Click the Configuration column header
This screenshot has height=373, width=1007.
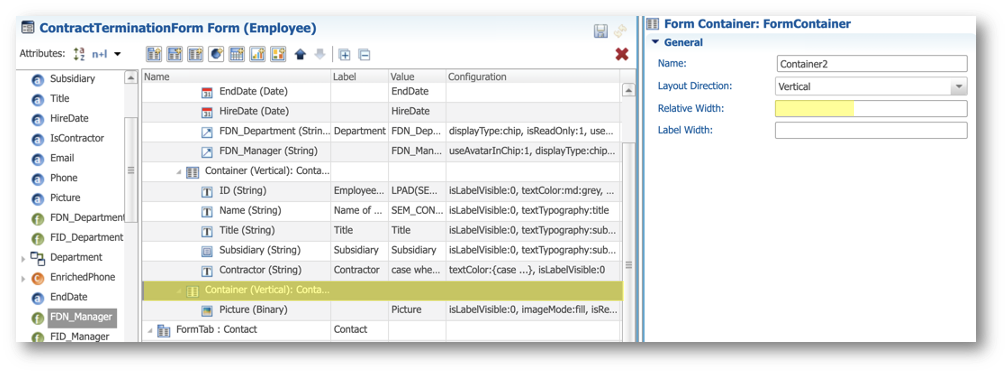pyautogui.click(x=532, y=77)
